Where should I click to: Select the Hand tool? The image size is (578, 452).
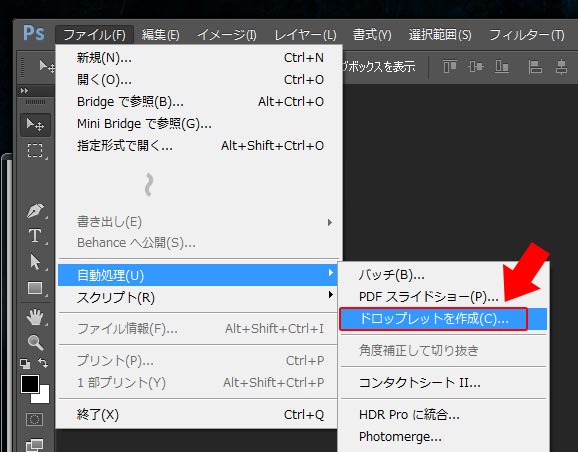tap(35, 317)
